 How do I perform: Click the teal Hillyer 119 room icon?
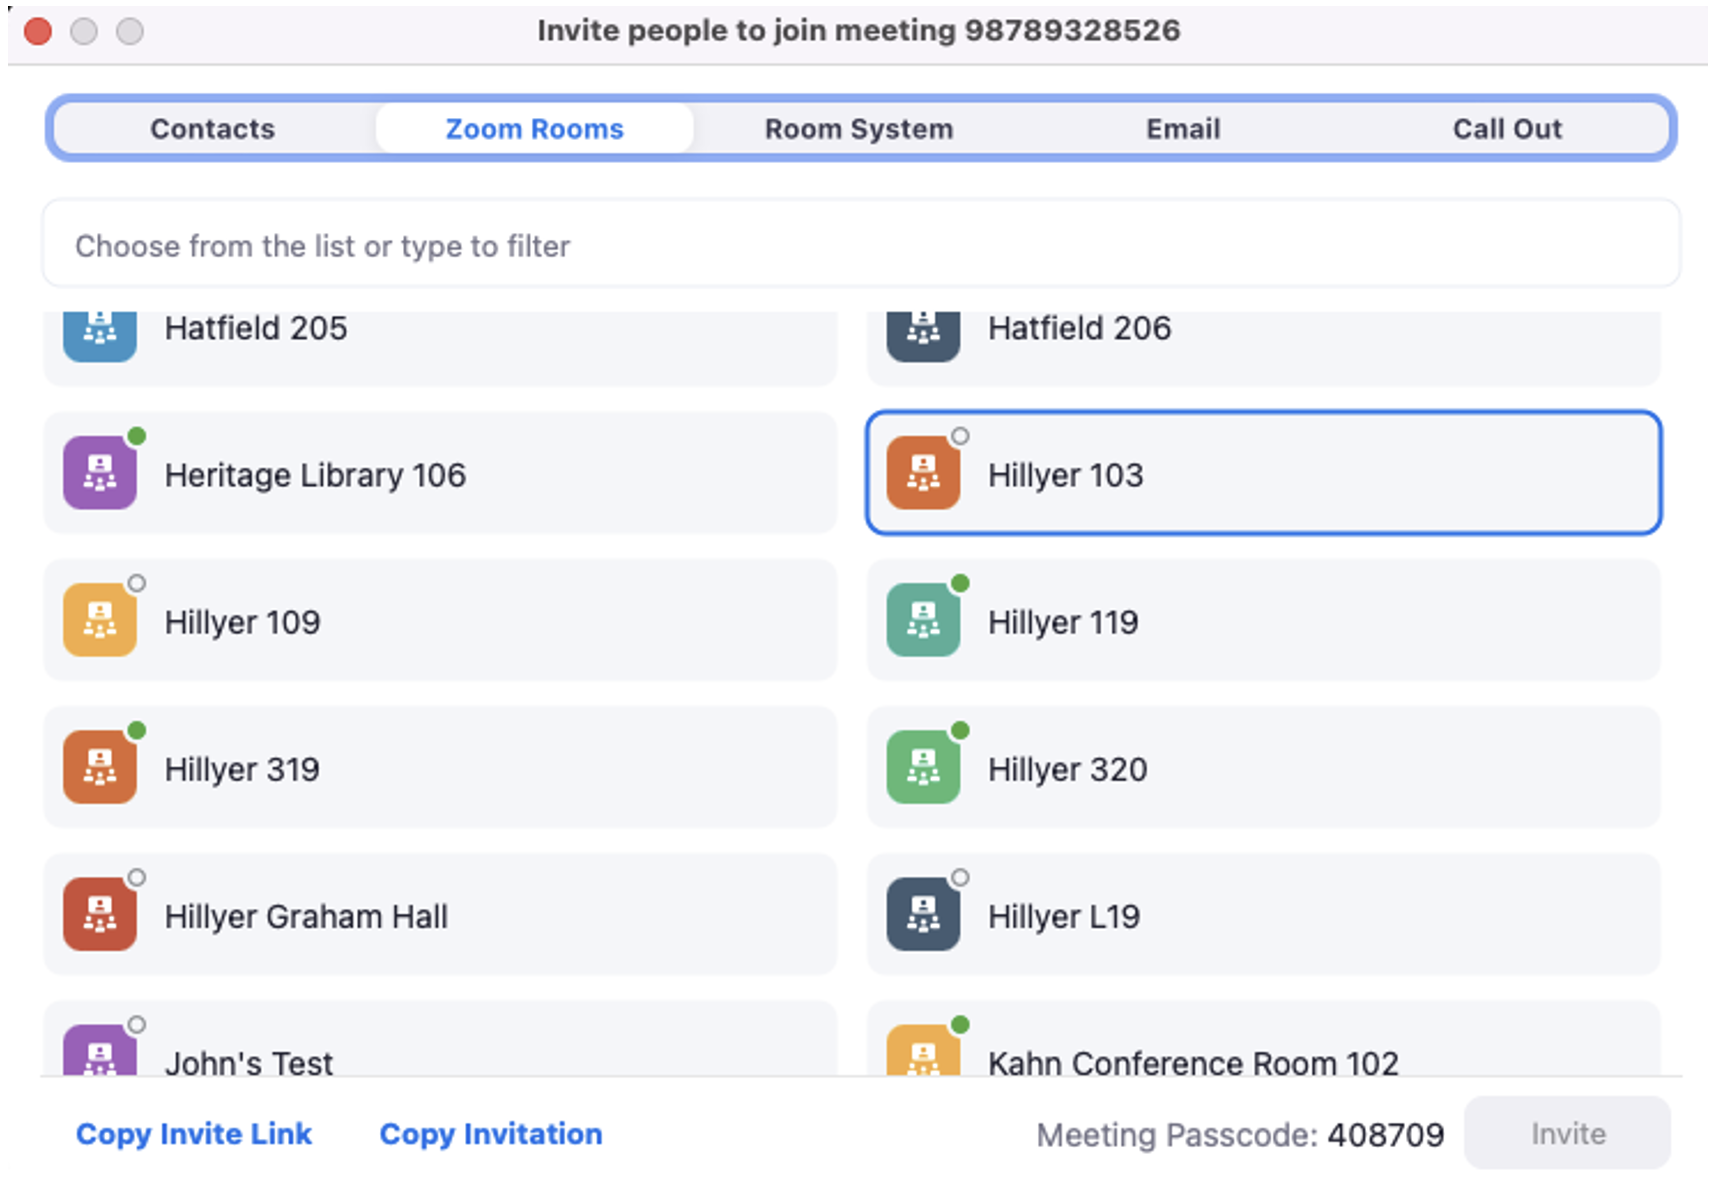click(x=923, y=620)
